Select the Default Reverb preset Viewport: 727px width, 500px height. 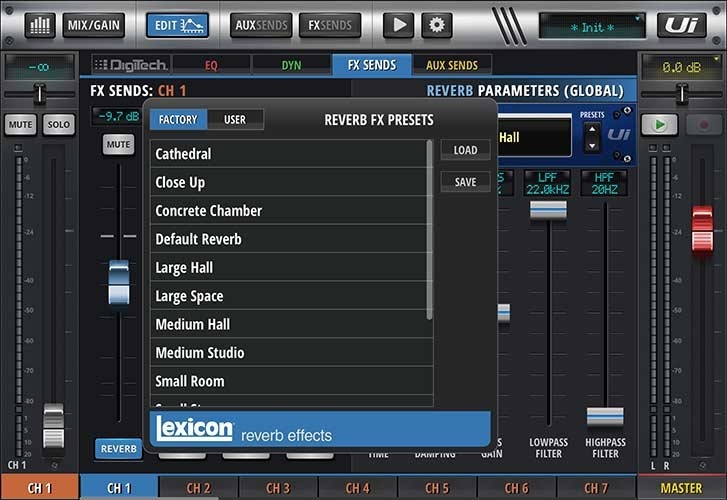[291, 239]
